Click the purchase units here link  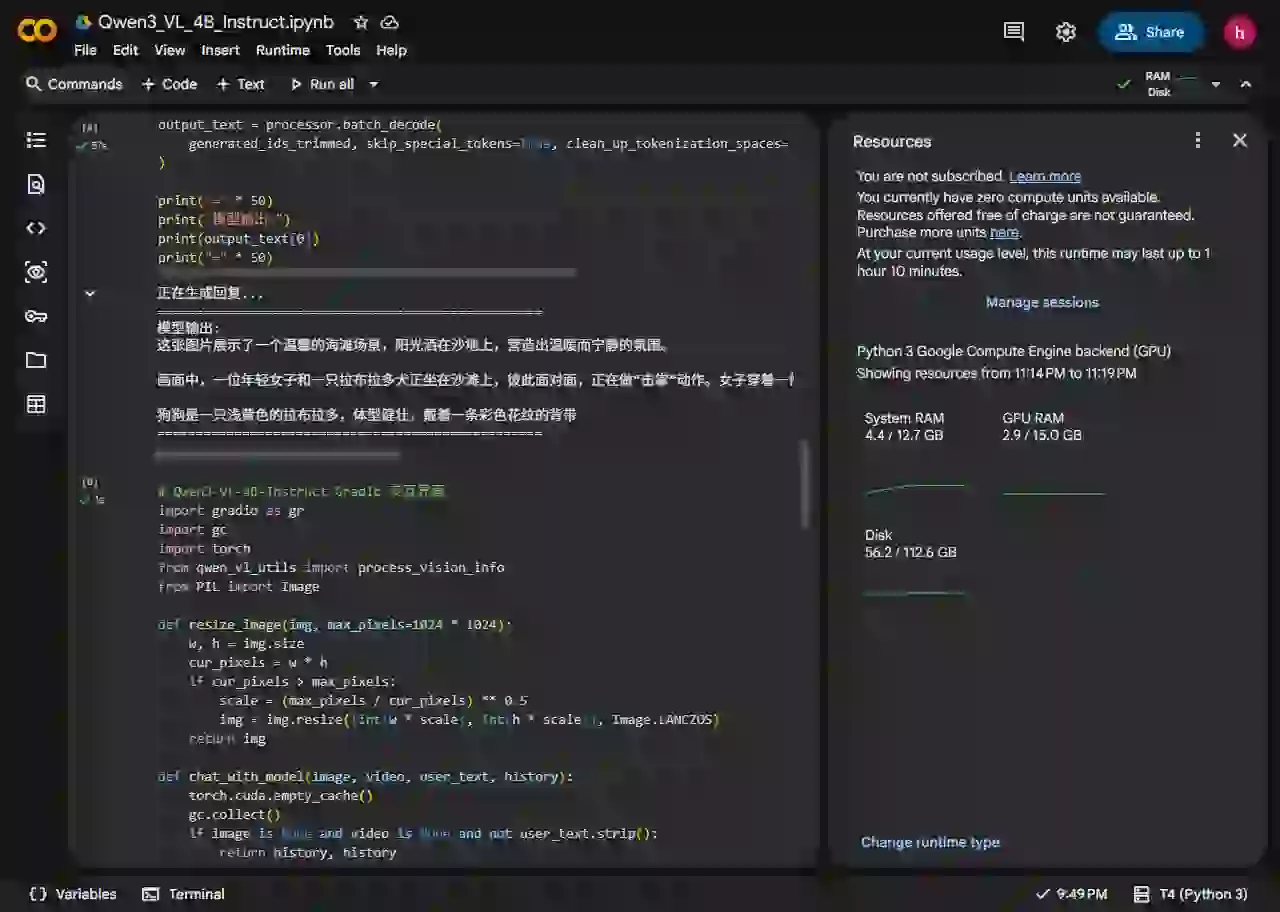[1004, 232]
